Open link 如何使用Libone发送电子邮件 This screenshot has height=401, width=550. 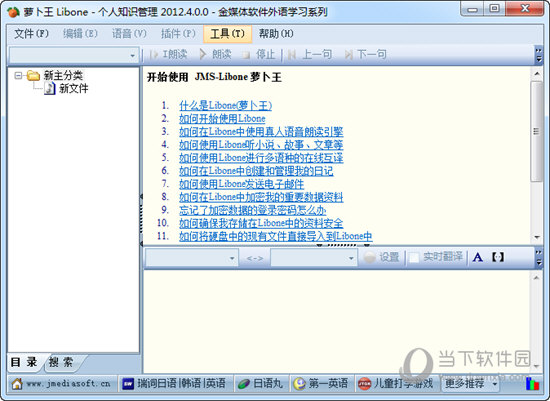(242, 184)
